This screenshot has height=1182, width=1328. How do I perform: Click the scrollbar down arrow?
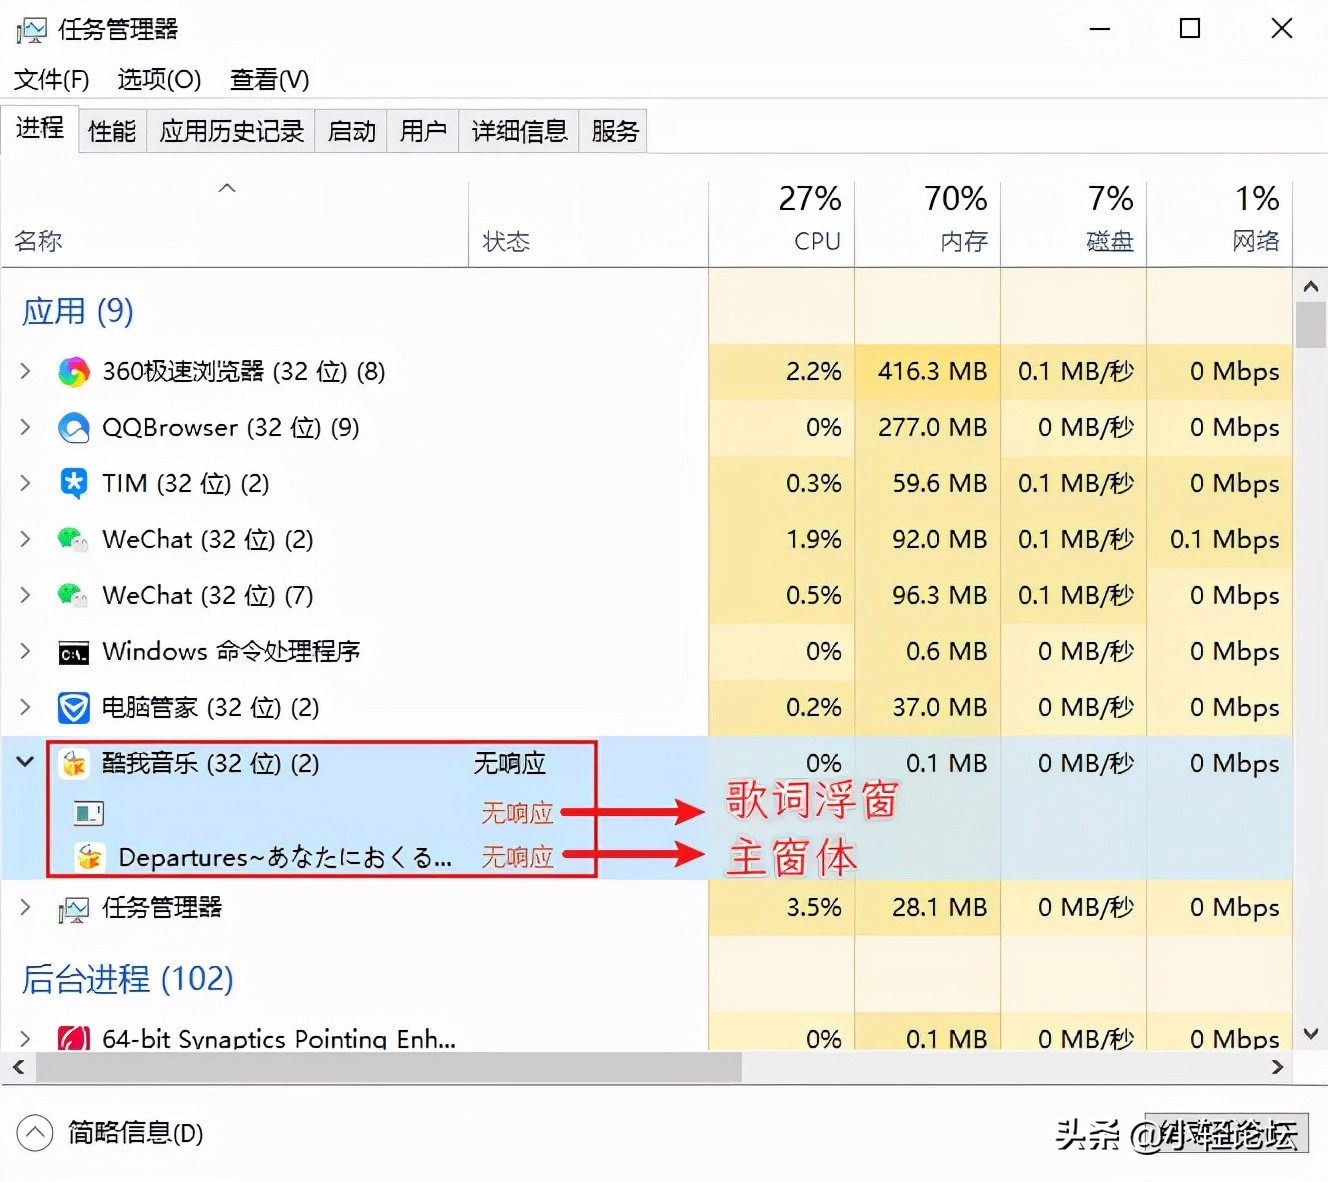pyautogui.click(x=1310, y=1035)
